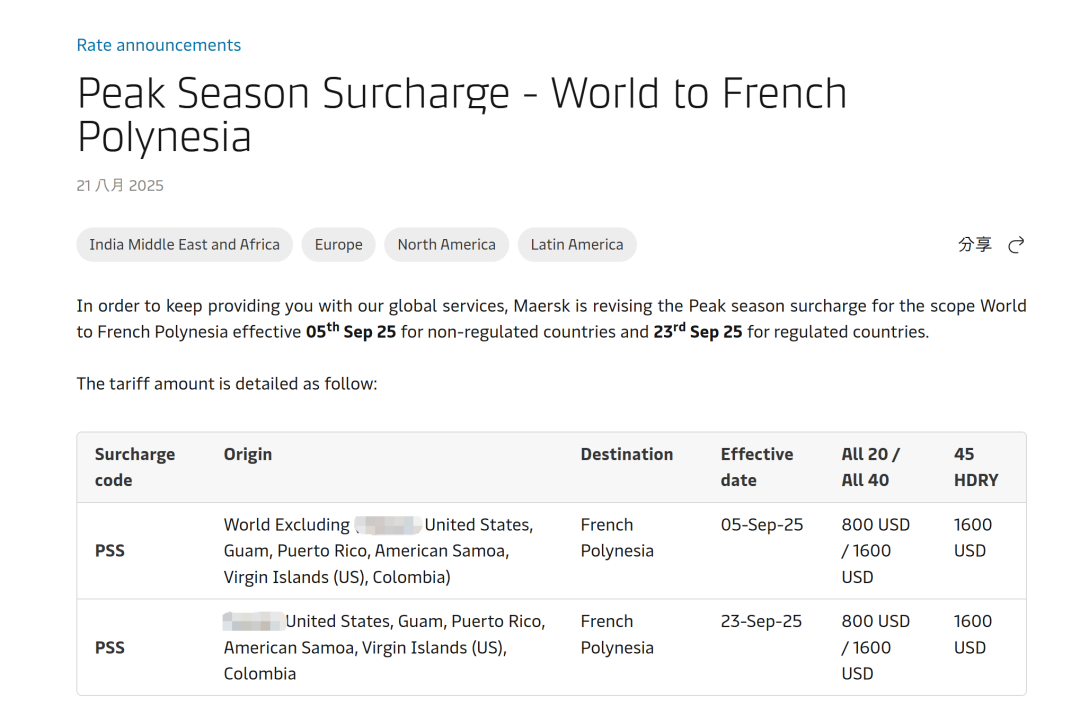The height and width of the screenshot is (723, 1080).
Task: Click the Destination column header
Action: [626, 454]
